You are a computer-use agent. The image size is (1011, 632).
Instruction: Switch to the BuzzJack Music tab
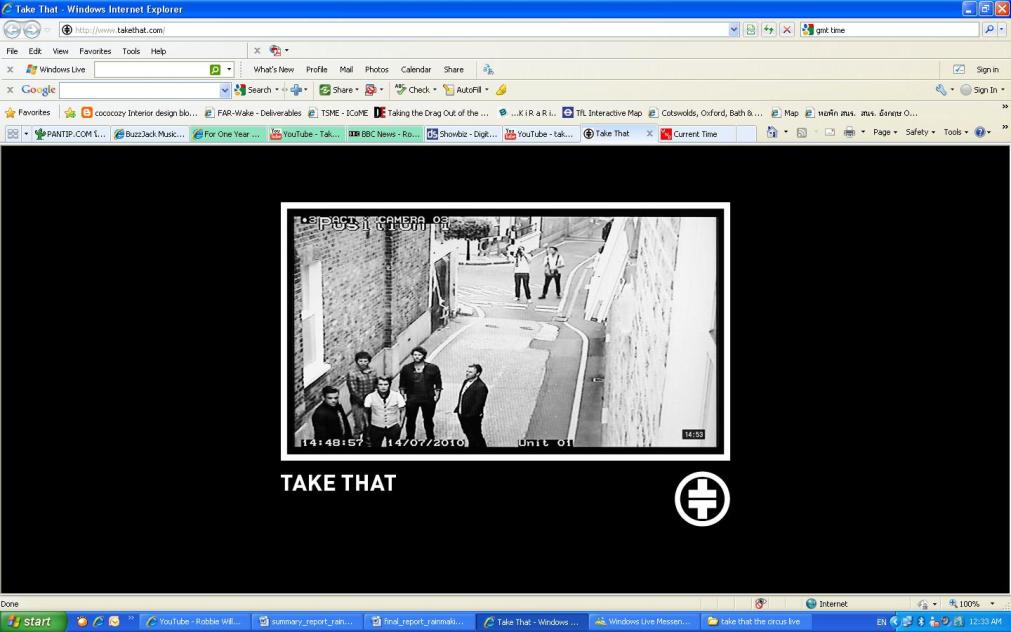[149, 133]
